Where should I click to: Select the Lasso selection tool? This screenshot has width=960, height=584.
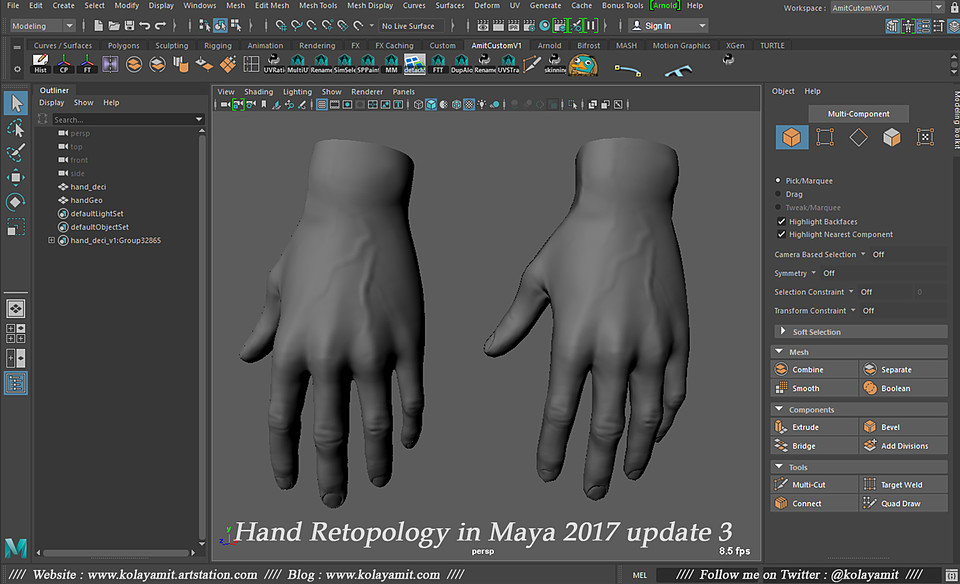click(15, 128)
